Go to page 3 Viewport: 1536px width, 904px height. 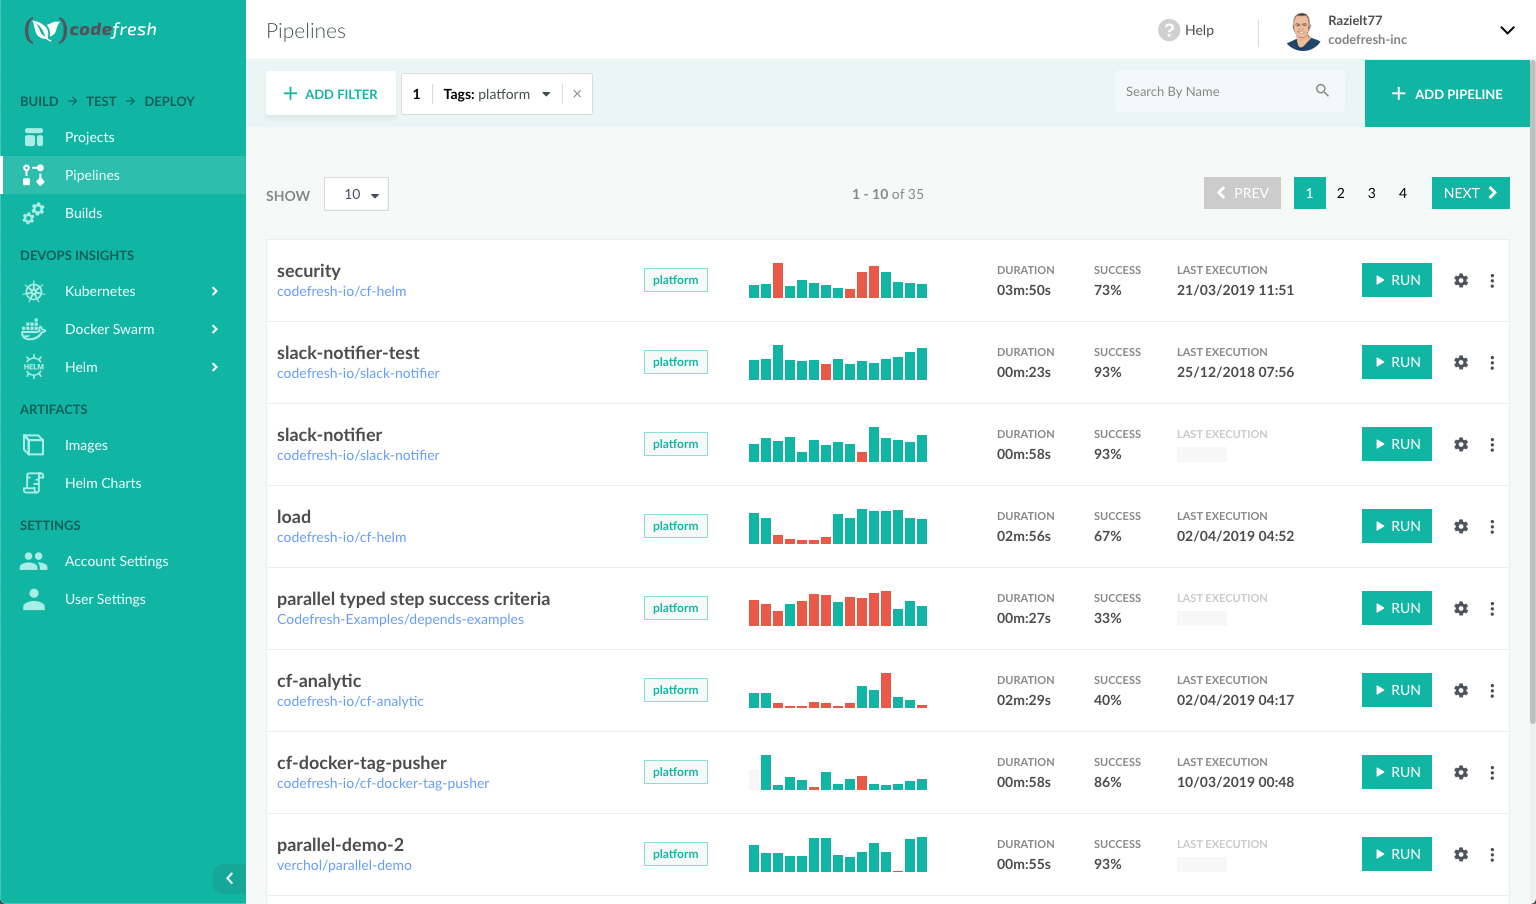(x=1371, y=193)
